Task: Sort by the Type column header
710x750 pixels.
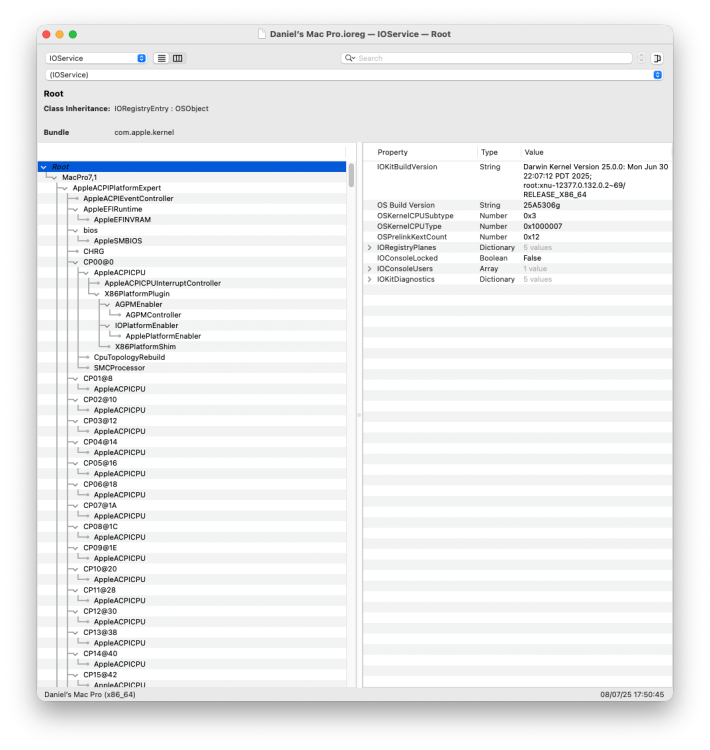Action: pyautogui.click(x=489, y=152)
